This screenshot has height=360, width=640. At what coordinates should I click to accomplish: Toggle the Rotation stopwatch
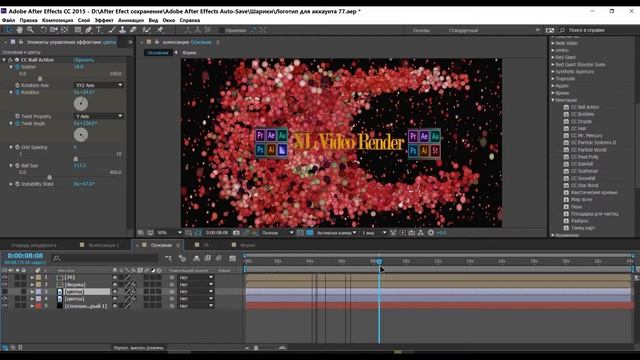point(17,92)
